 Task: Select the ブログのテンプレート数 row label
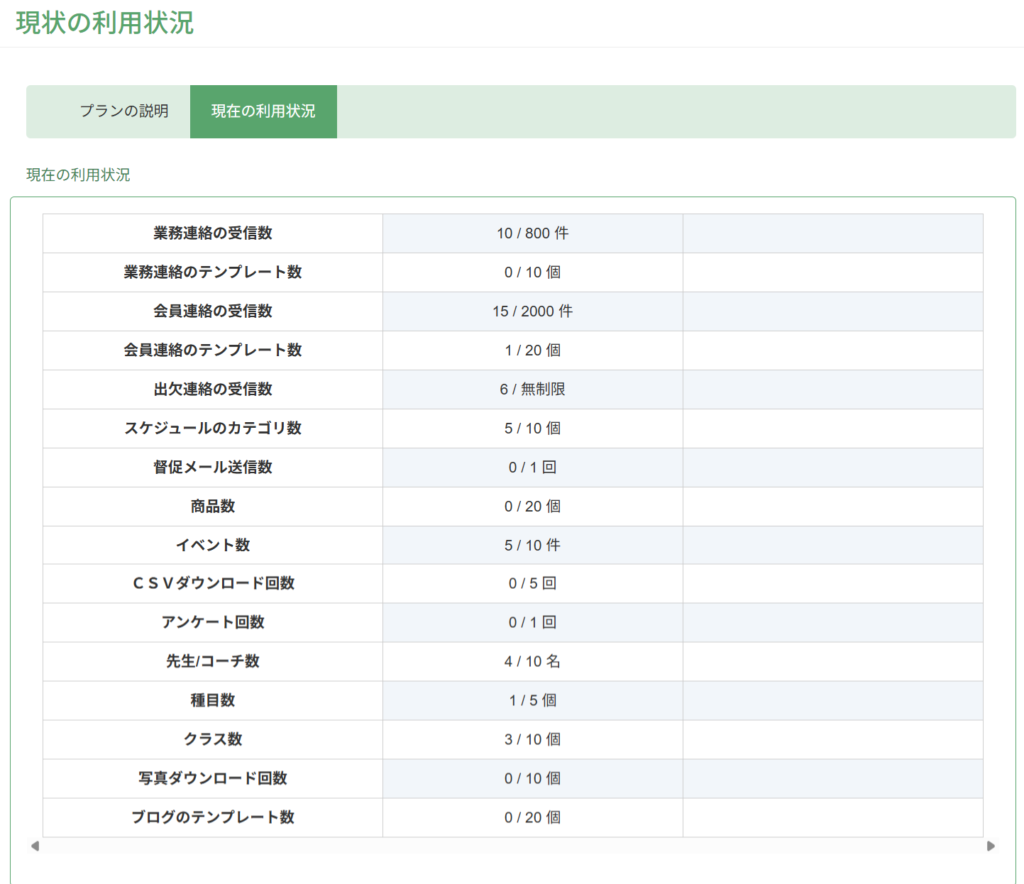point(213,817)
